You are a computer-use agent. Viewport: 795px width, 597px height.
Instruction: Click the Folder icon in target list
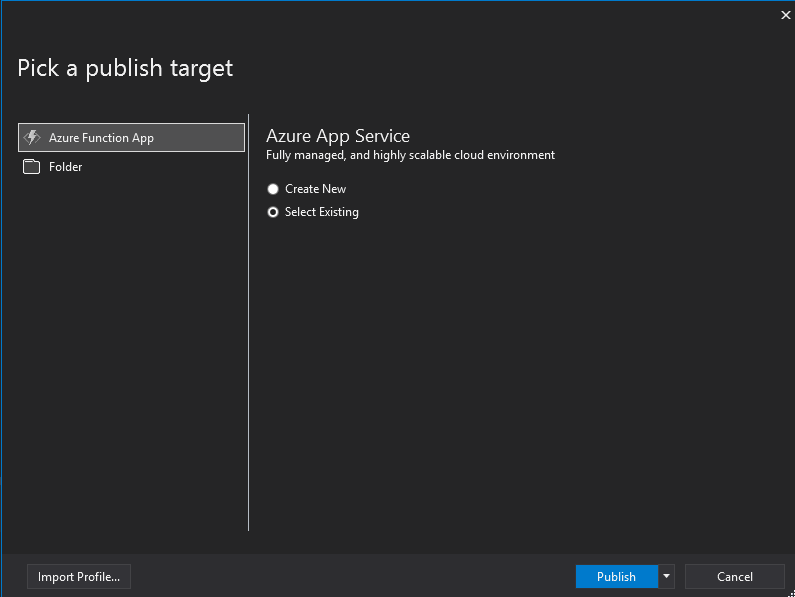point(31,167)
